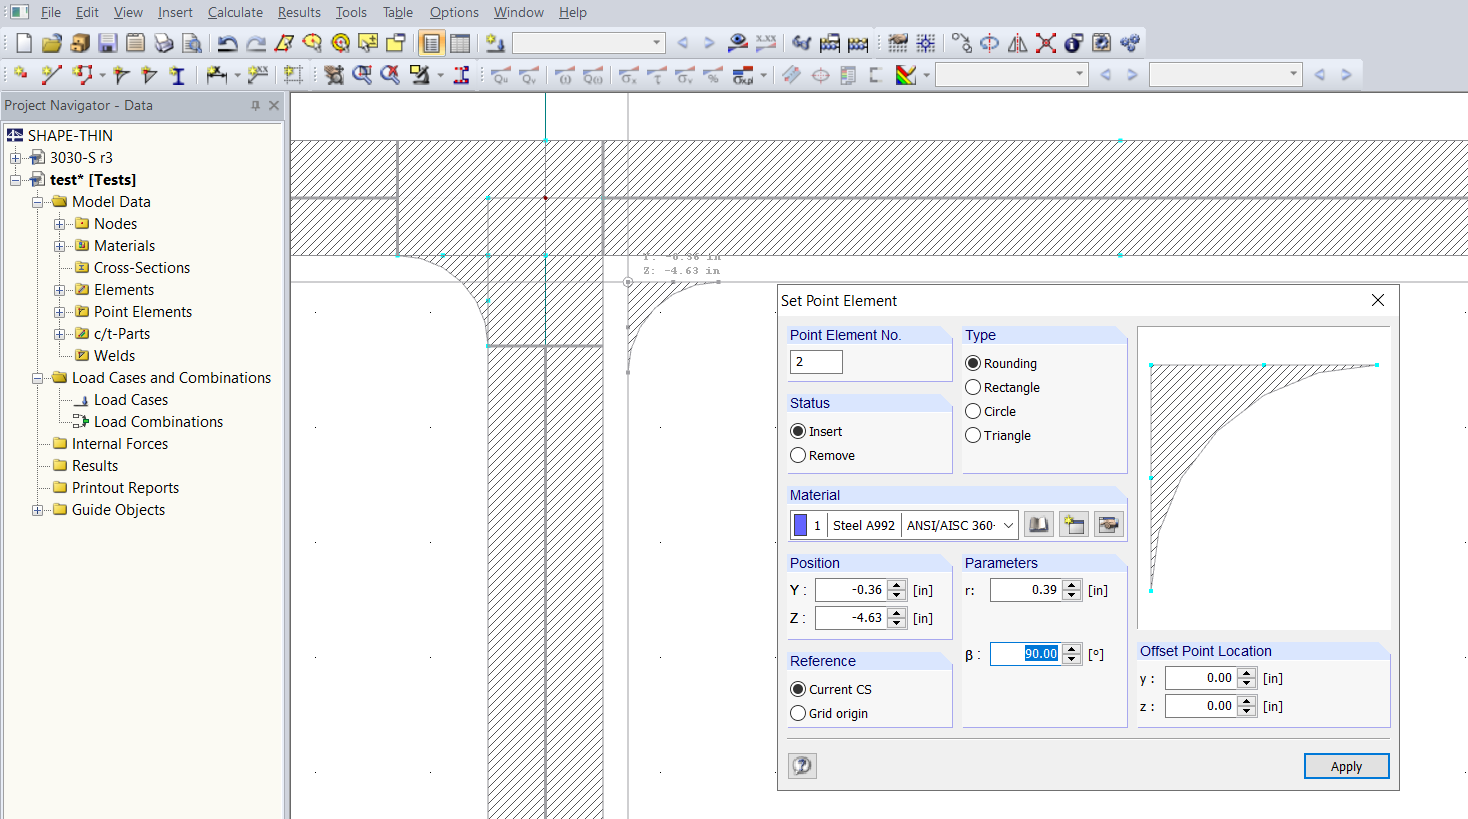The width and height of the screenshot is (1468, 819).
Task: Set the status to Remove
Action: (798, 456)
